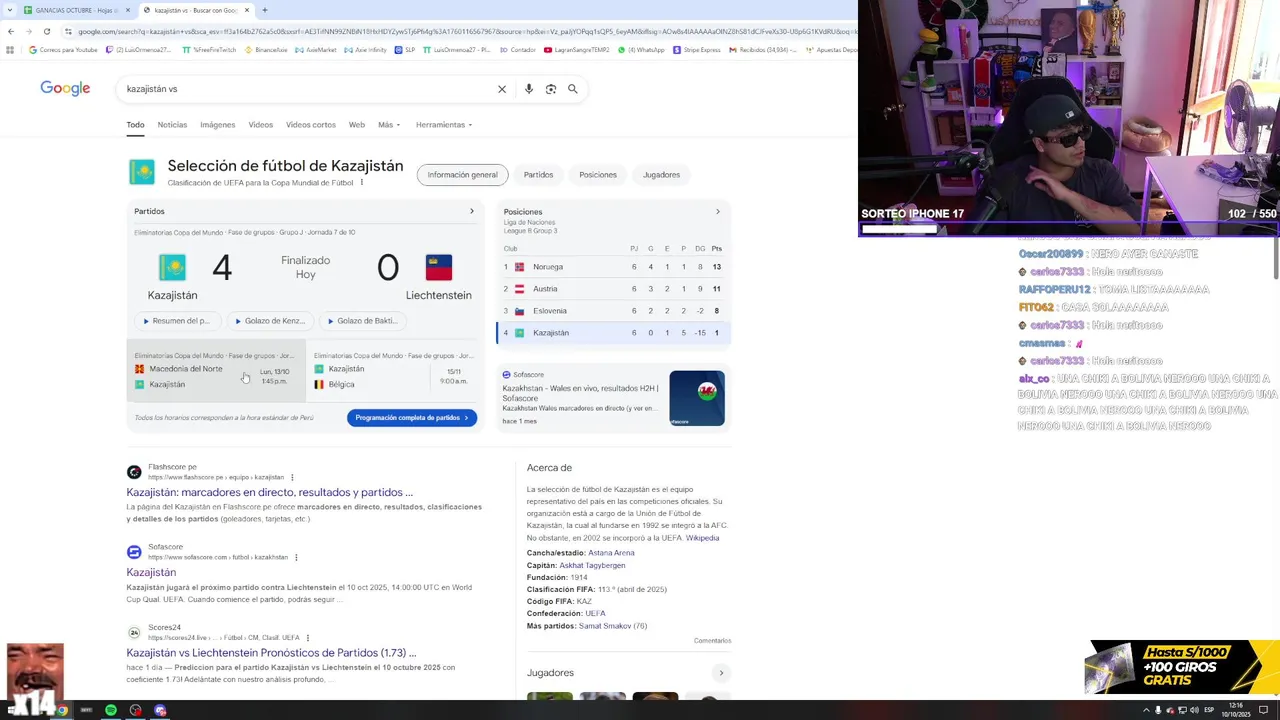Open the tab search dropdown arrow
1280x720 pixels.
[9, 10]
